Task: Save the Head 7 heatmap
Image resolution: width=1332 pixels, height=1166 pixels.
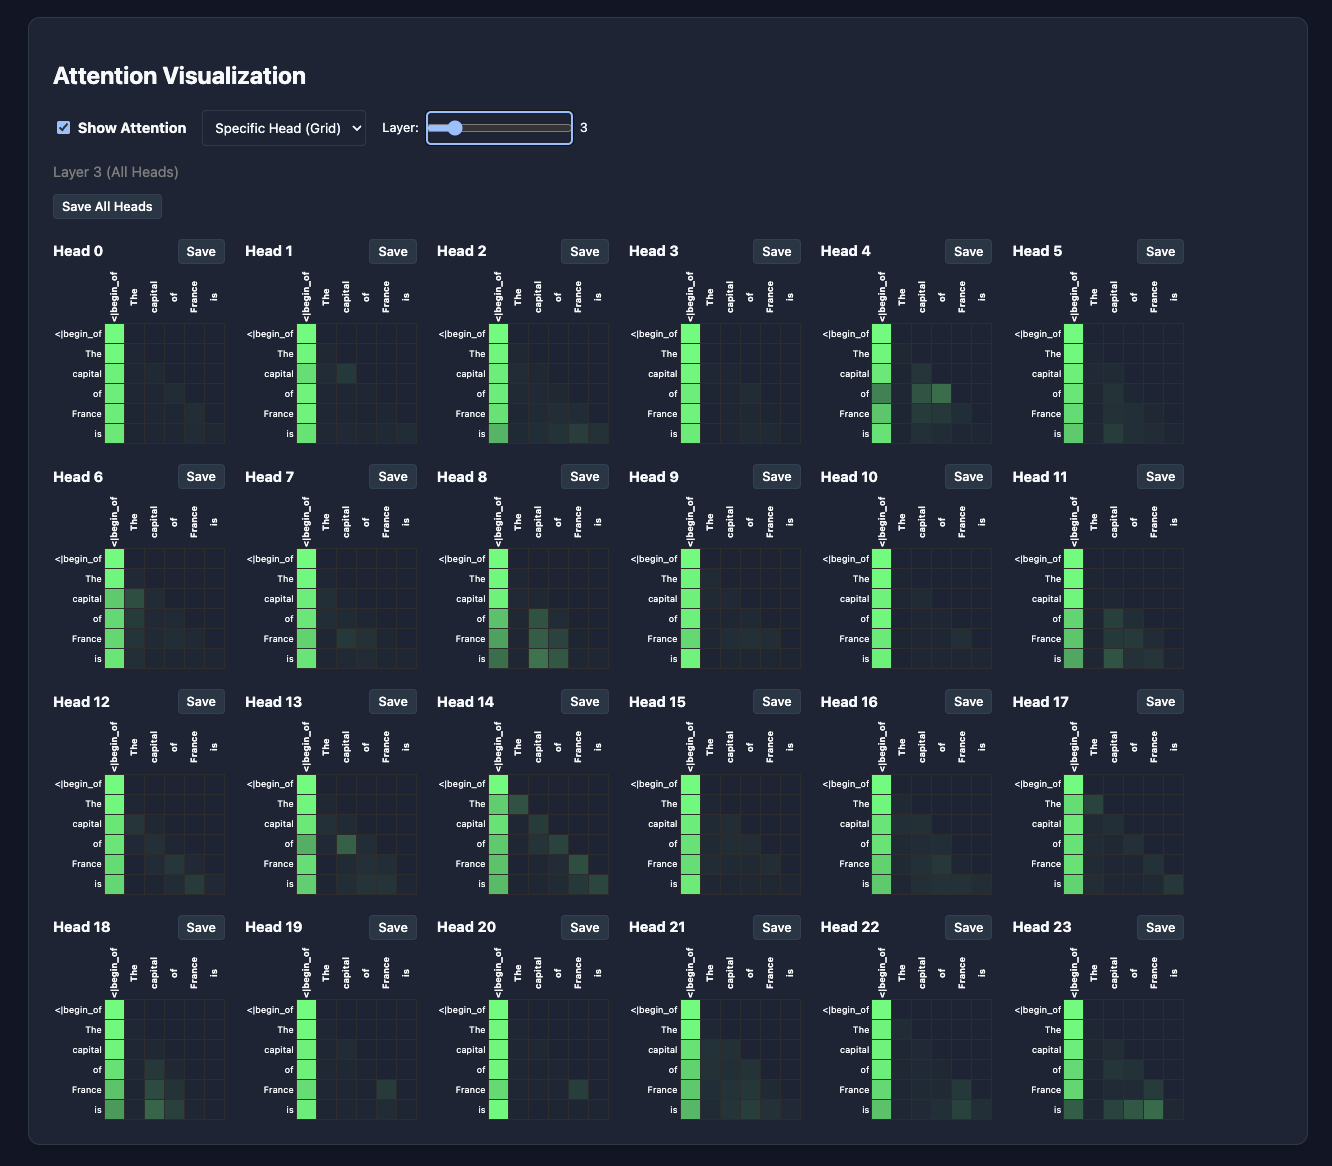Action: (393, 477)
